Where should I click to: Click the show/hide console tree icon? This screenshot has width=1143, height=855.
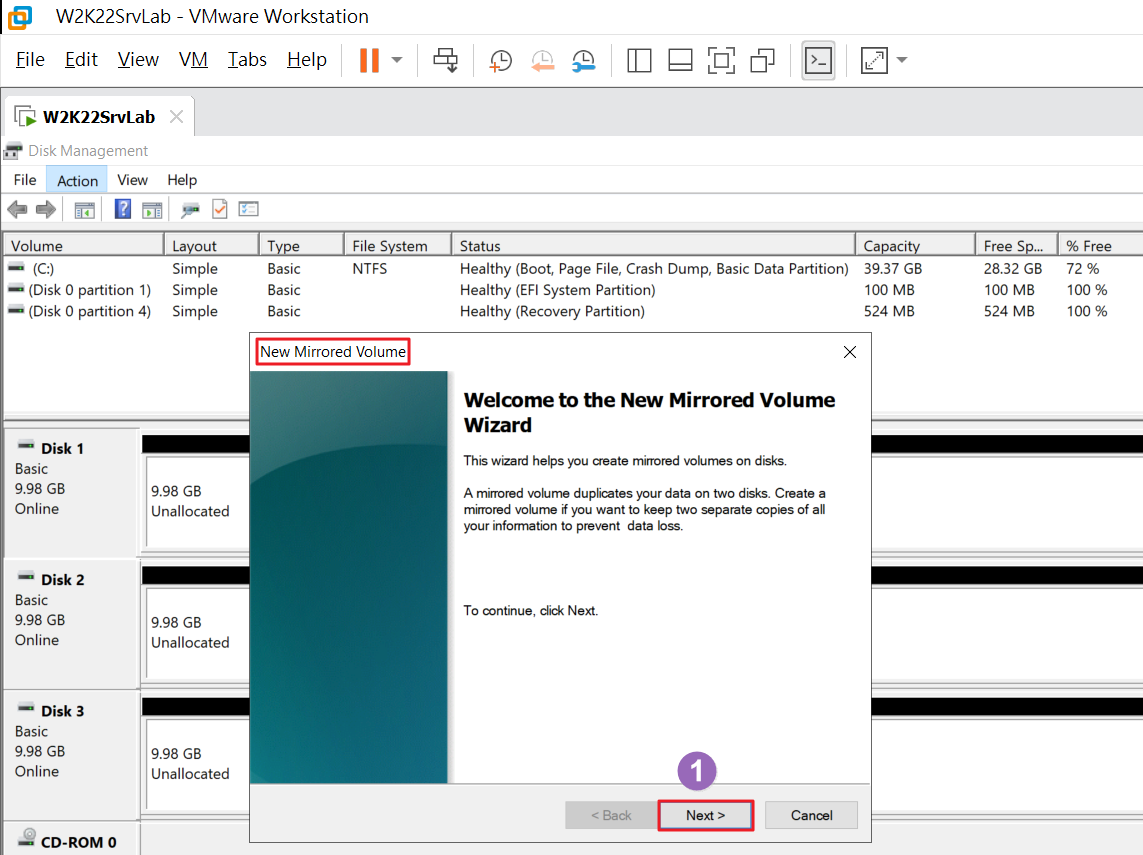(x=85, y=210)
